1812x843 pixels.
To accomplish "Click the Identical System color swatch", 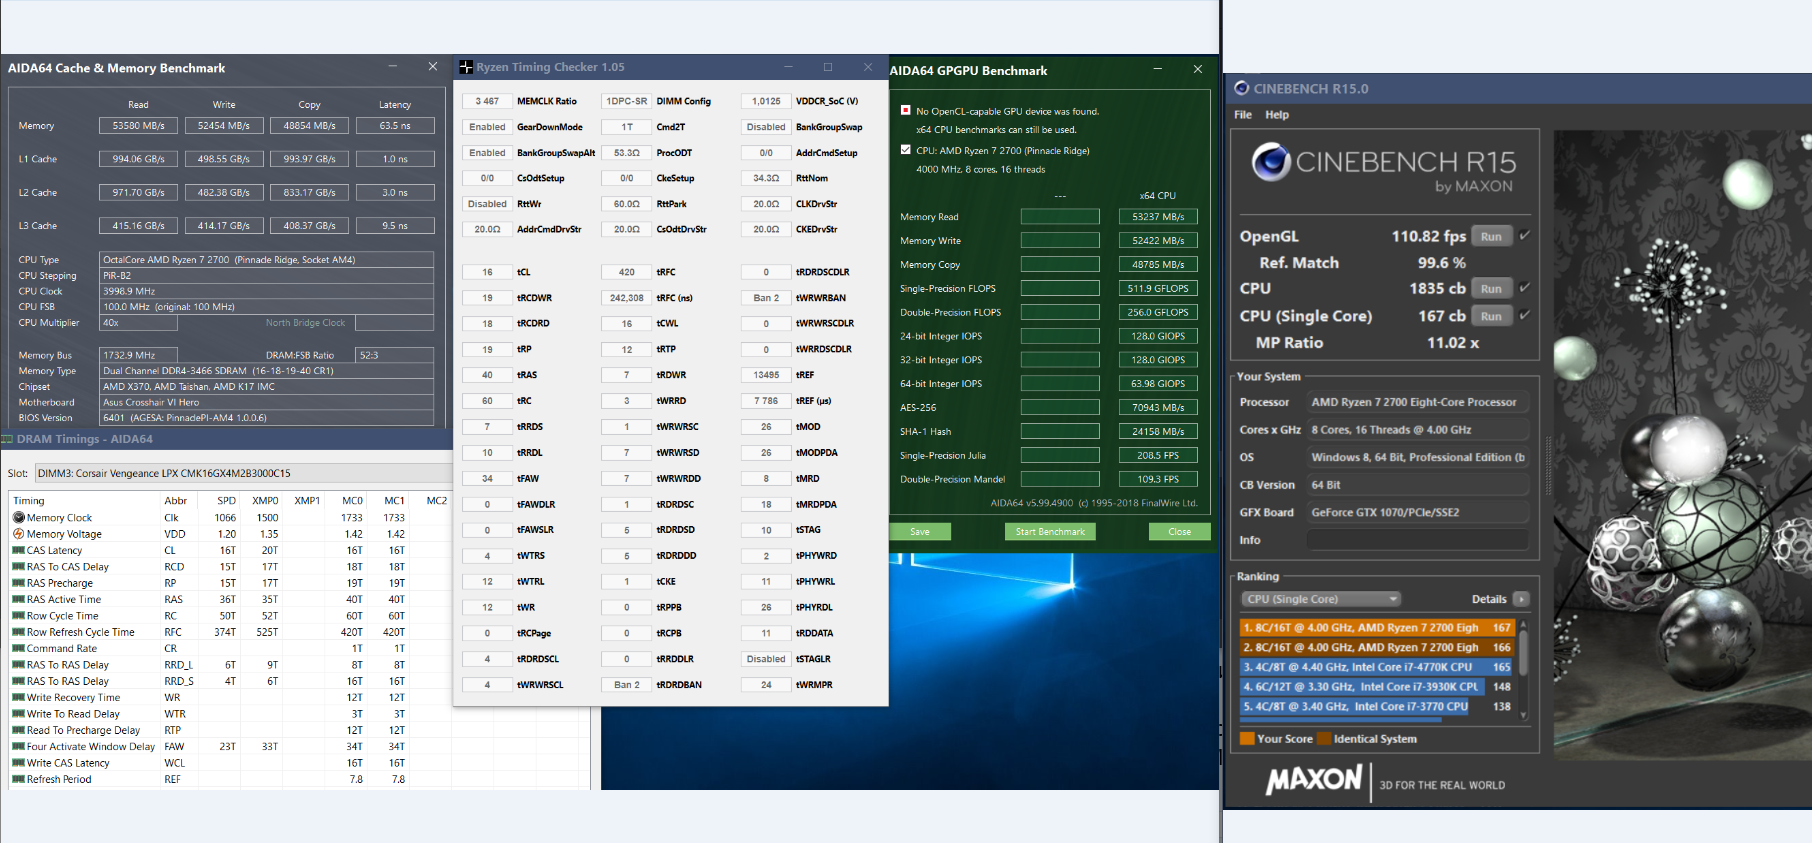I will pyautogui.click(x=1324, y=739).
